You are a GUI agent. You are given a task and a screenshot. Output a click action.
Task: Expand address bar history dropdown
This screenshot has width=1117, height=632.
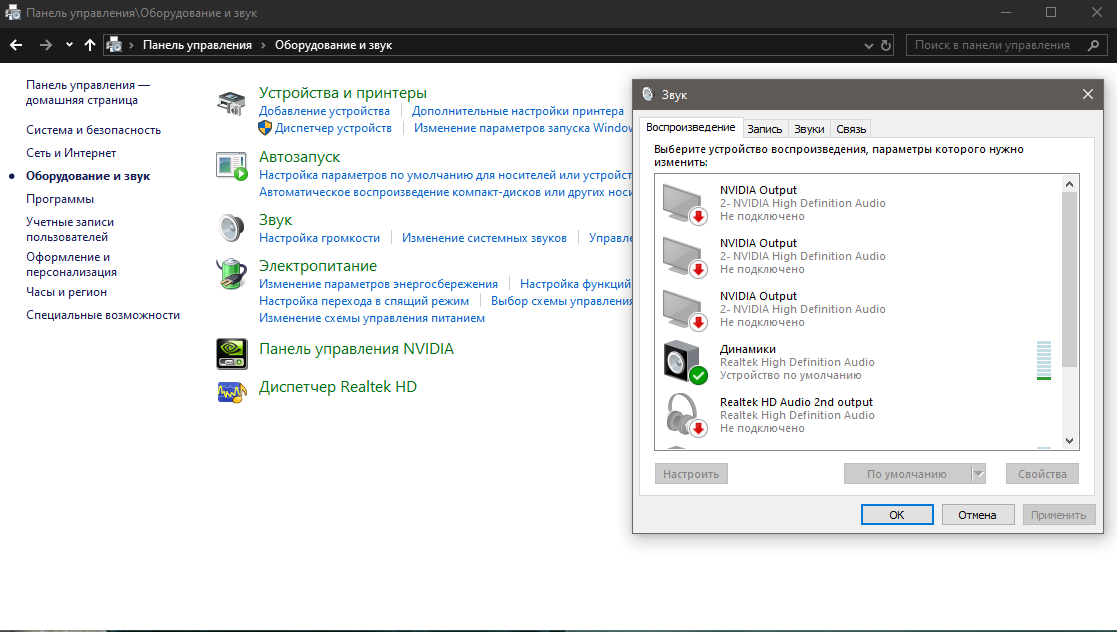click(868, 46)
